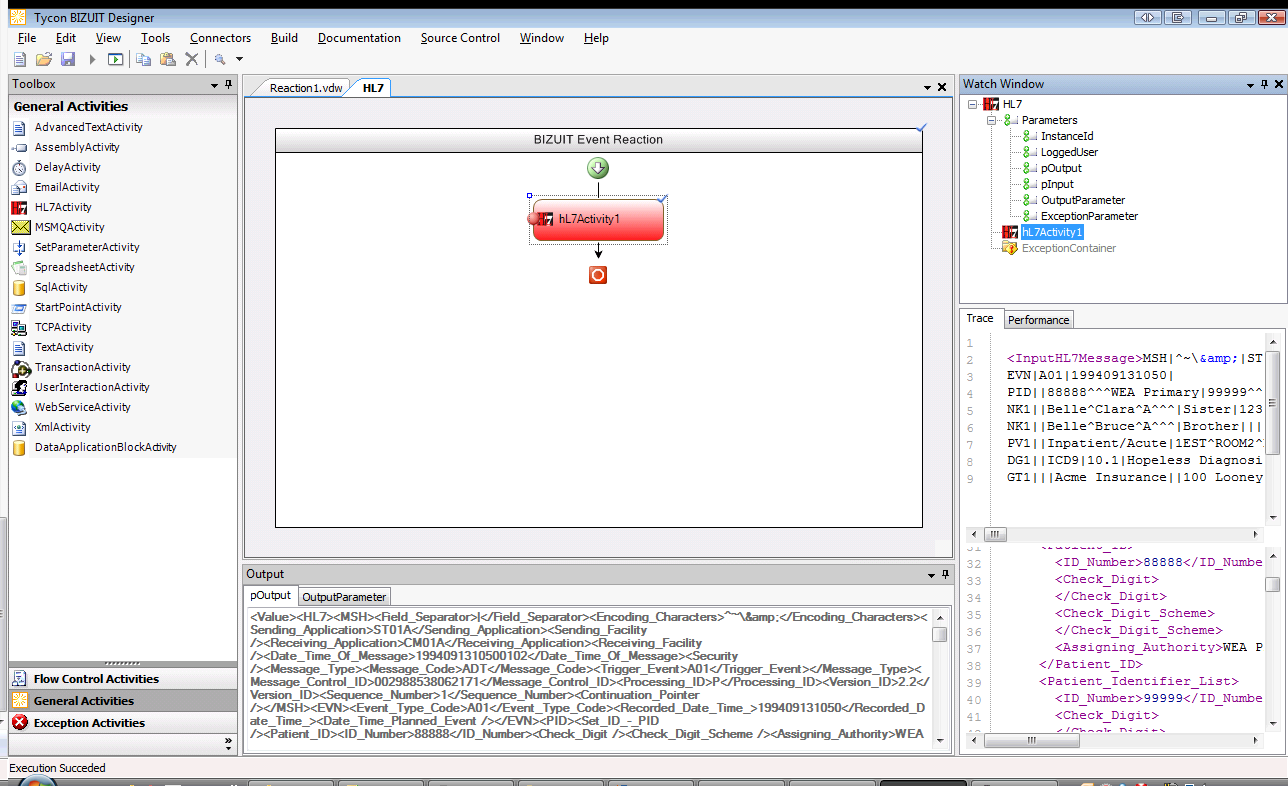Screen dimensions: 1288x786
Task: Select InstanceId in the Watch Window tree
Action: tap(1067, 136)
